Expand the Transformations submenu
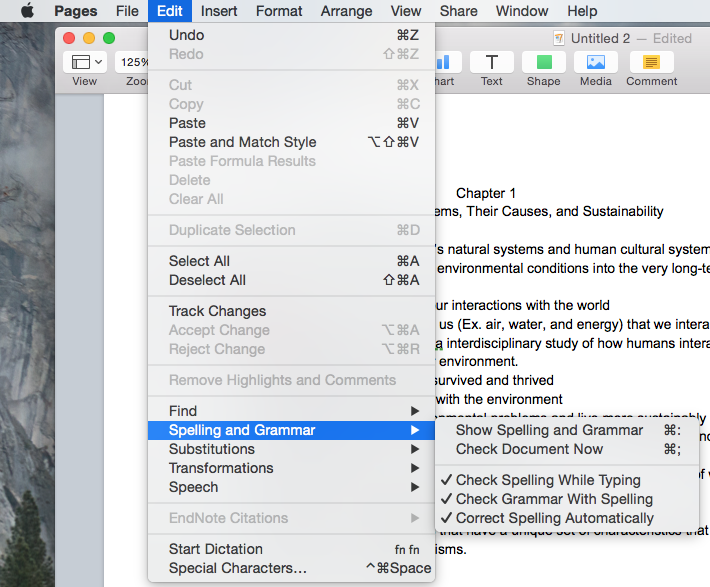Screen dimensions: 710x587 [291, 468]
